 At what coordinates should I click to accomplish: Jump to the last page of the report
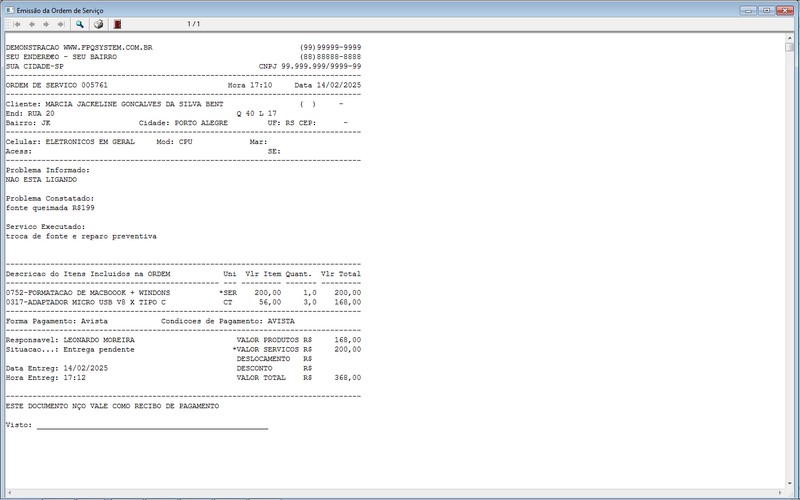coord(61,23)
